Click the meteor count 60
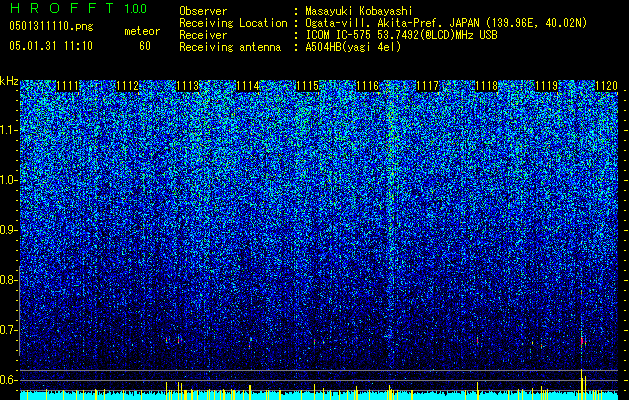This screenshot has height=400, width=629. pos(145,46)
